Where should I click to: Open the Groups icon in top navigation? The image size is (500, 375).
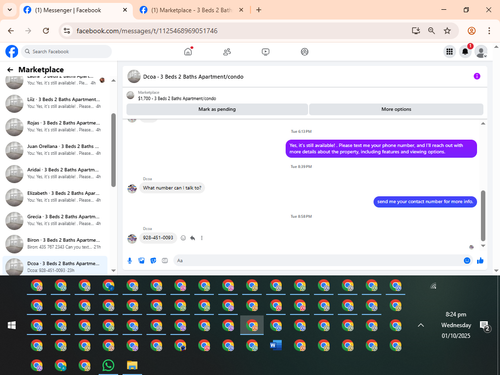(305, 52)
